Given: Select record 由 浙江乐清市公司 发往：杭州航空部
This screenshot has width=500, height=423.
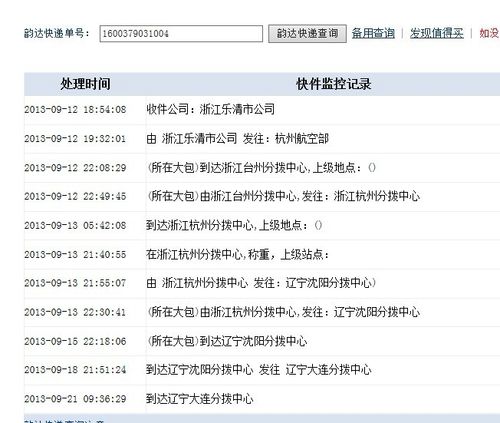Looking at the screenshot, I should point(238,139).
